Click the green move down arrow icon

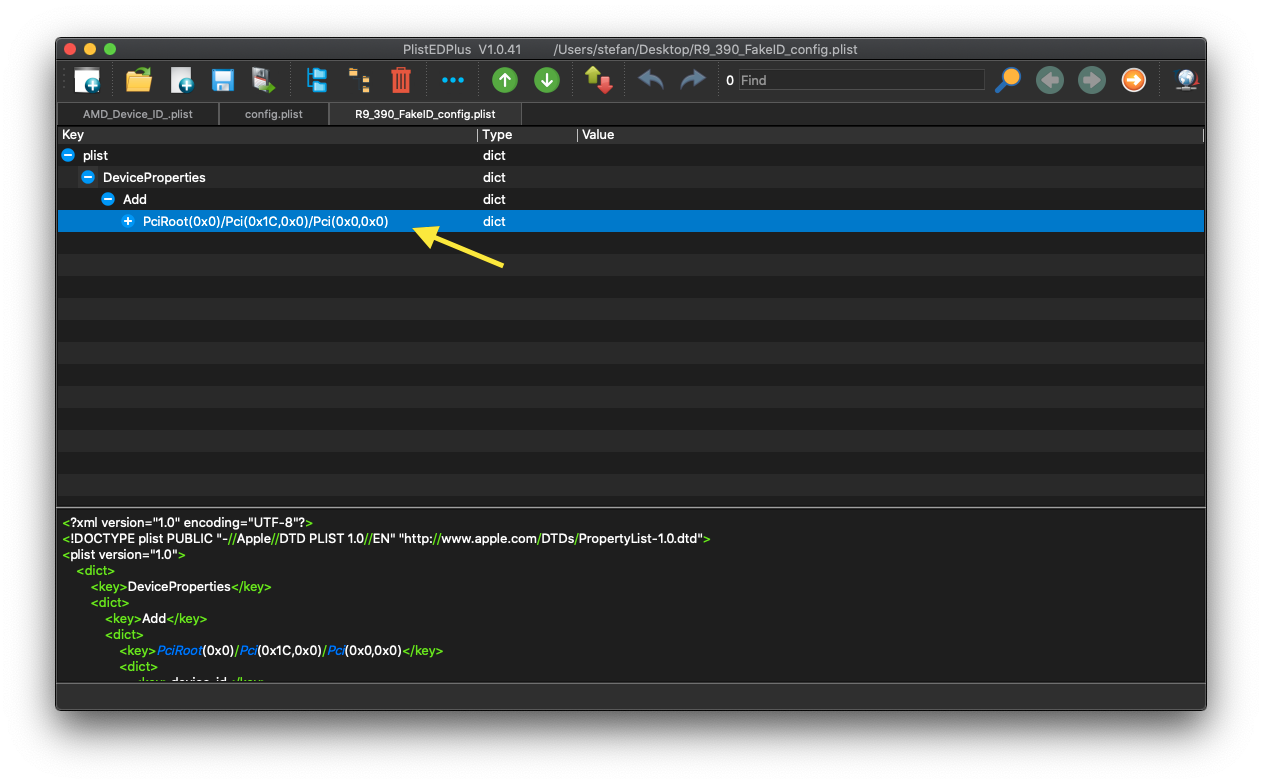coord(546,80)
